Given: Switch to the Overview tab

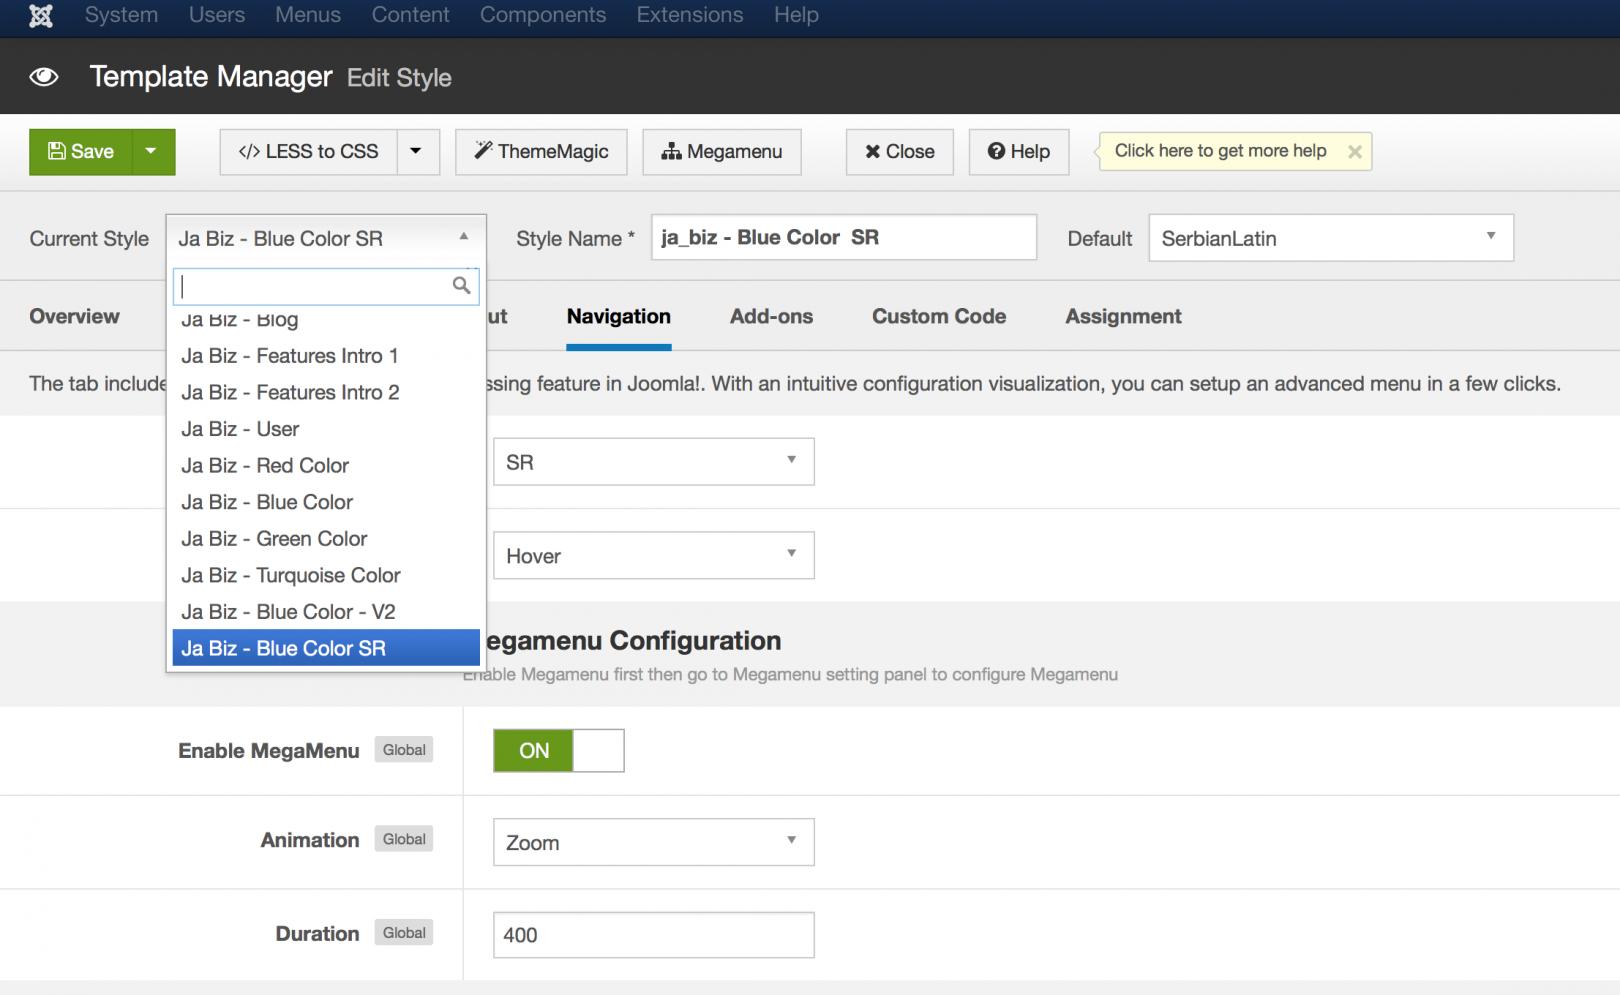Looking at the screenshot, I should click(x=74, y=316).
